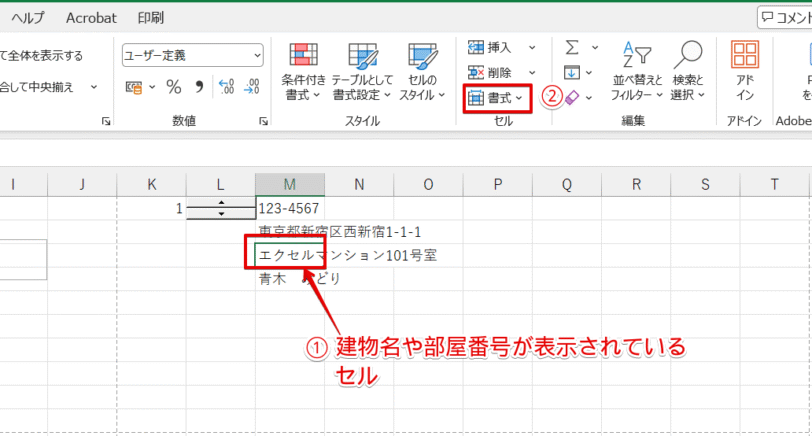Click セルを結合して中央揃え merge button

click(36, 87)
